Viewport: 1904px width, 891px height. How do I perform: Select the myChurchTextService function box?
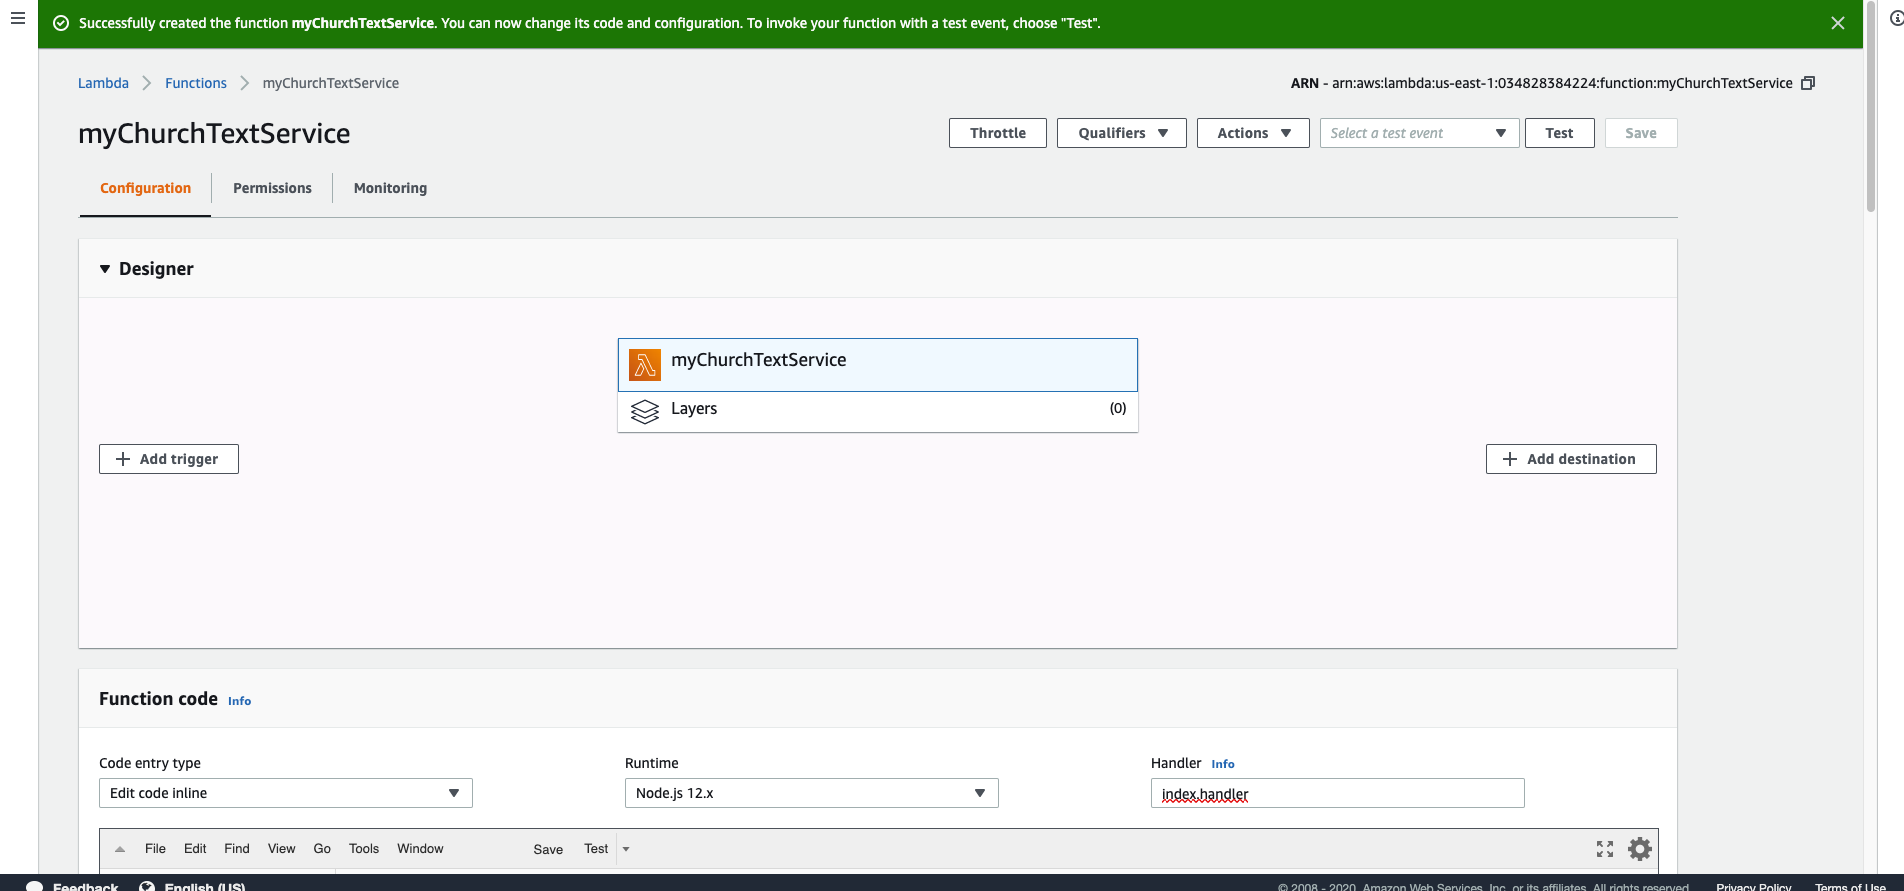tap(878, 365)
